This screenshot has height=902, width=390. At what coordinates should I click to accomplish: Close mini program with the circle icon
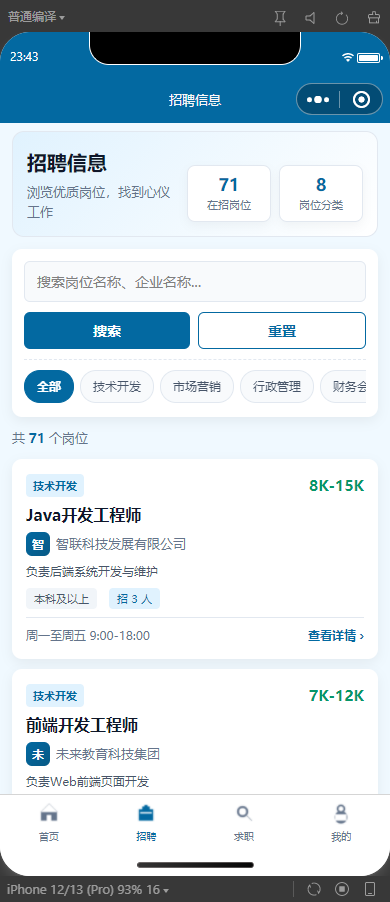[361, 100]
